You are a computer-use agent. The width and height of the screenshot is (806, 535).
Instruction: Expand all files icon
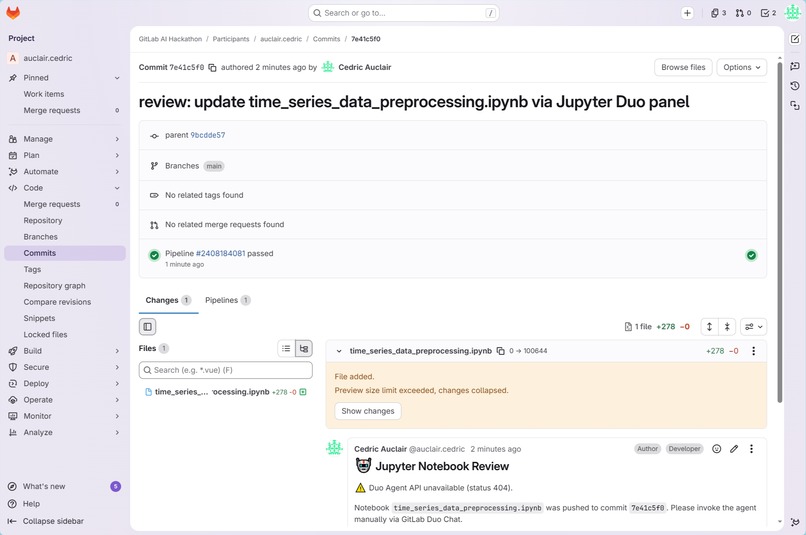[x=709, y=327]
